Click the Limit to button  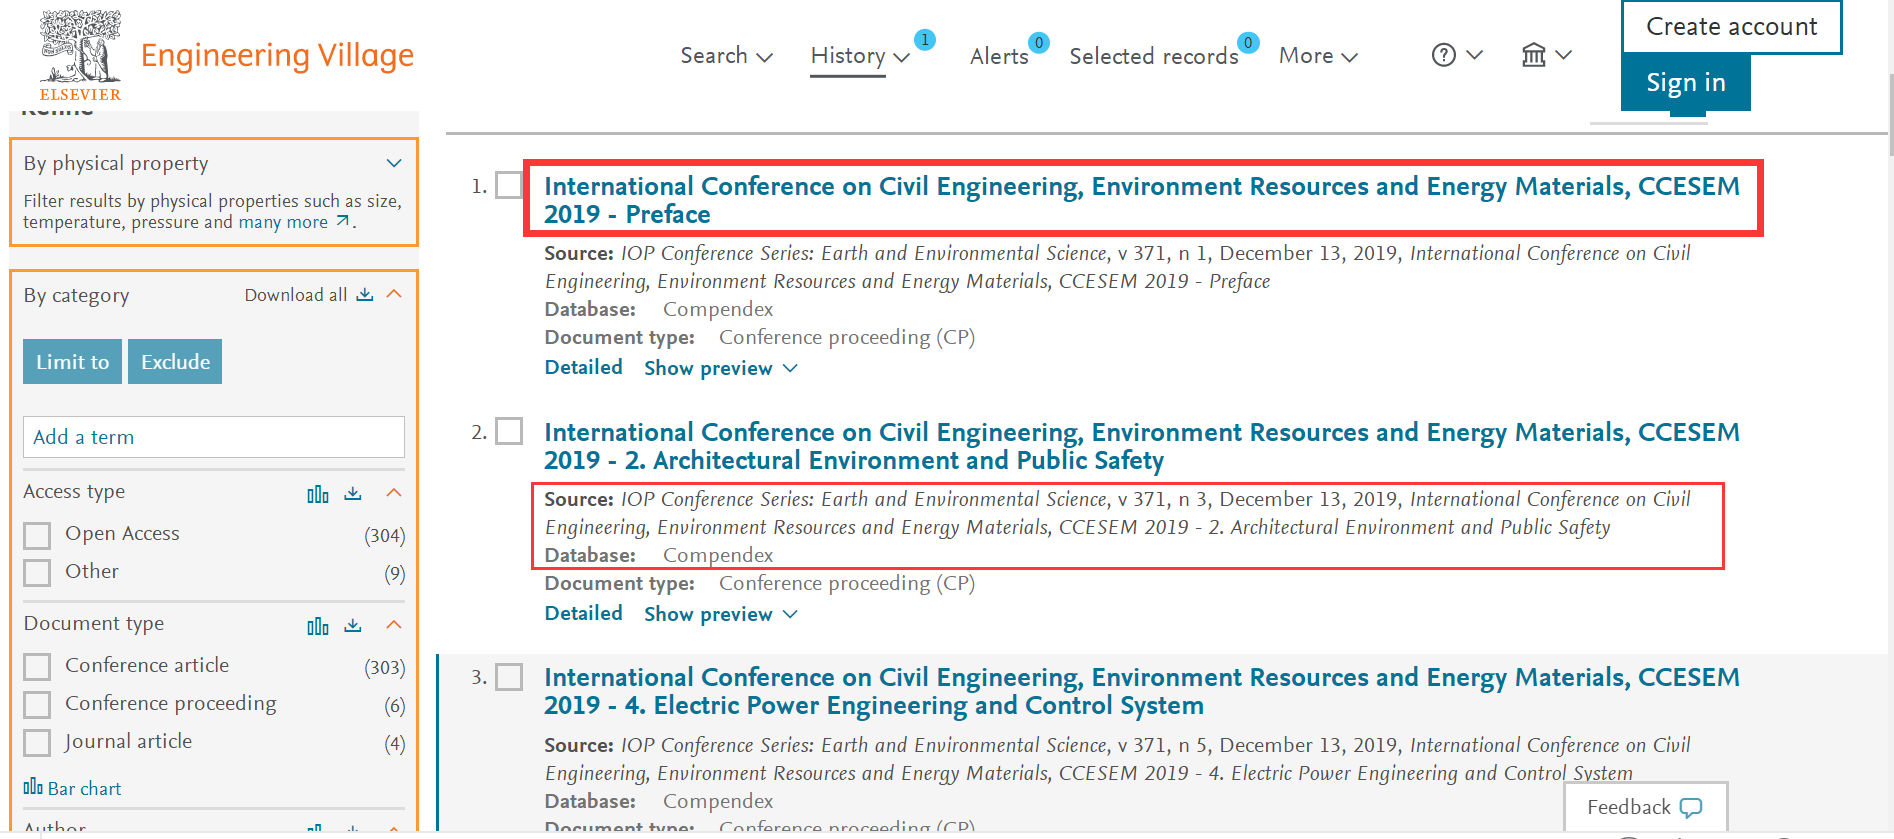pos(72,362)
